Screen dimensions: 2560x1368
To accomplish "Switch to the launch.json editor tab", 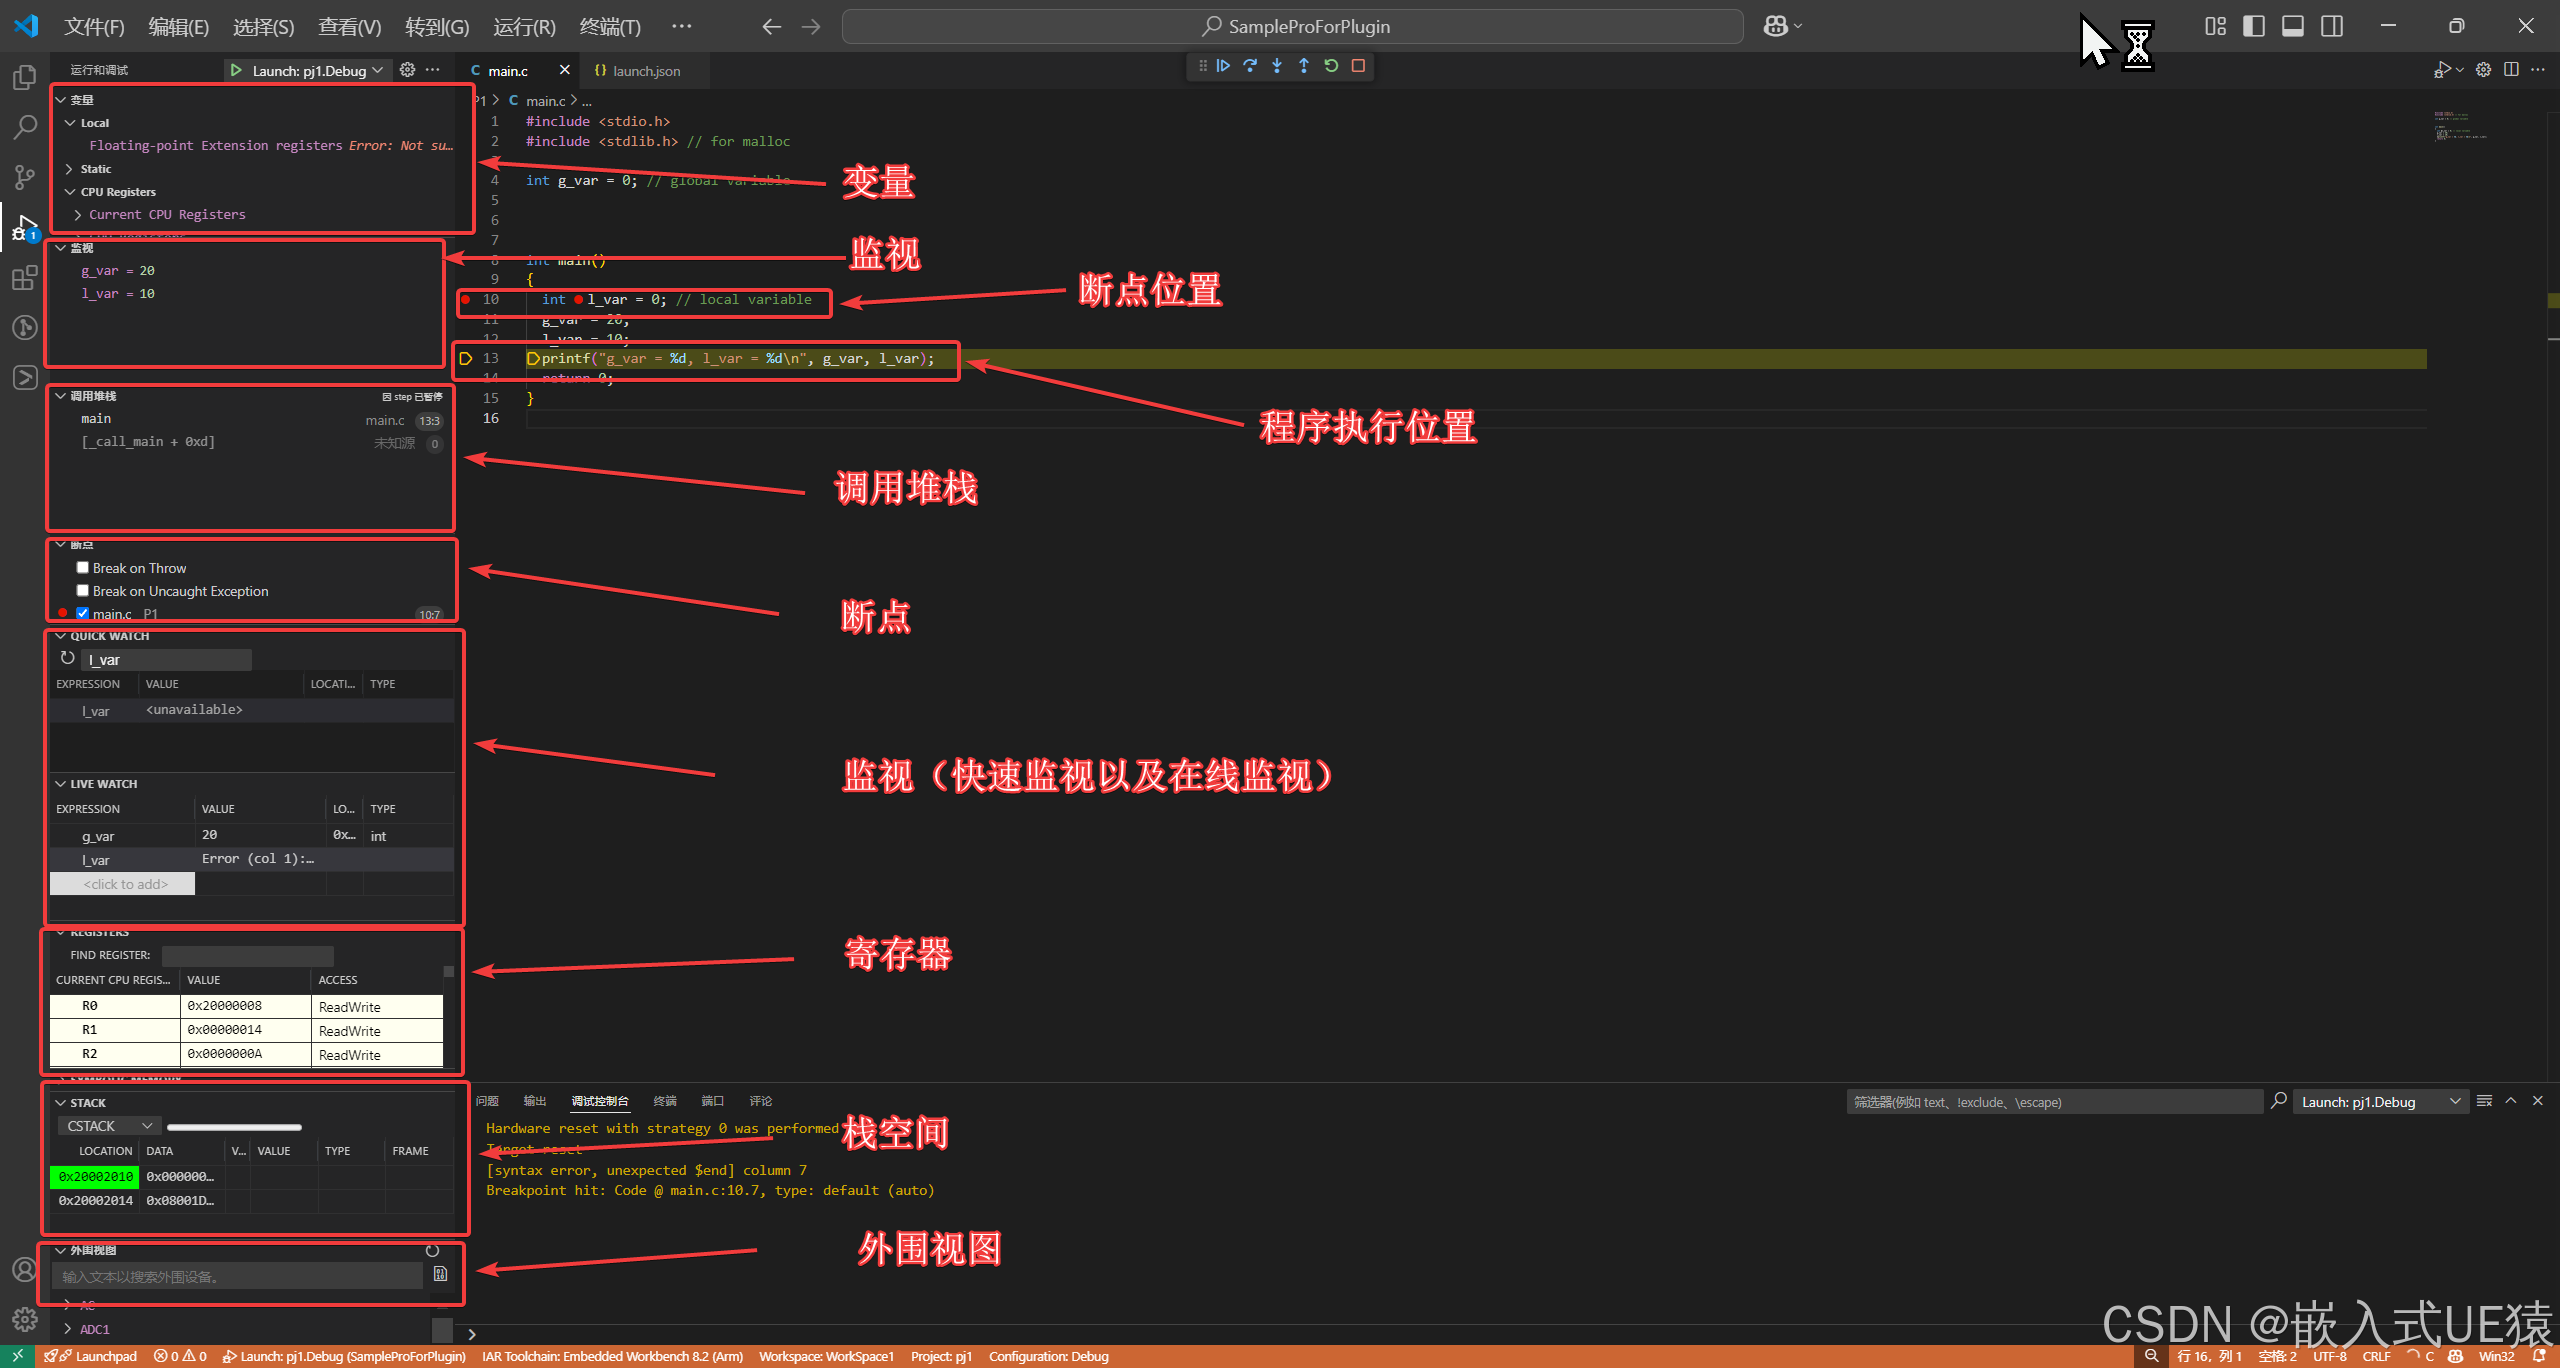I will click(645, 71).
